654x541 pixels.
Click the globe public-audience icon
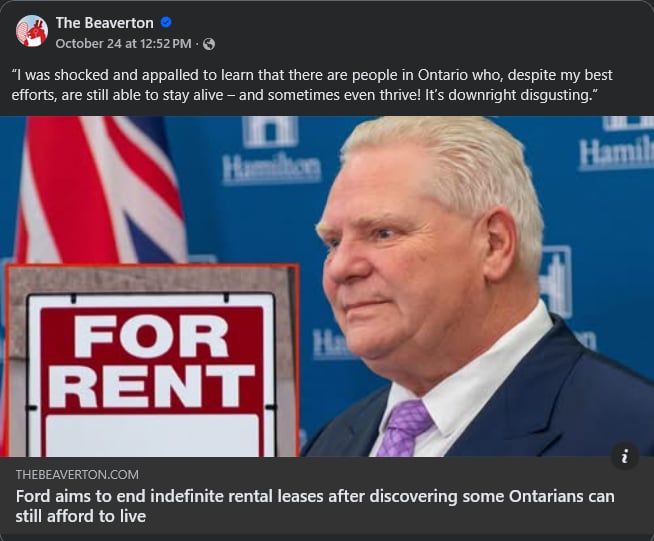click(209, 44)
